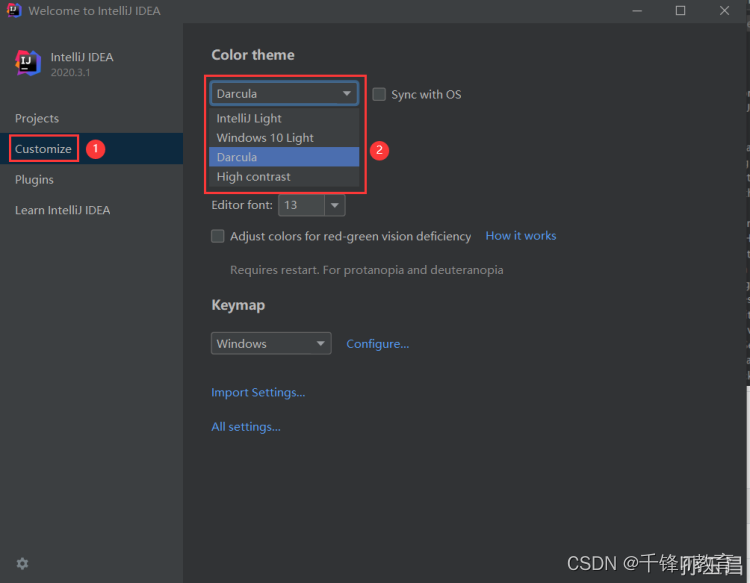The height and width of the screenshot is (583, 750).
Task: Open the Editor font size dropdown arrow
Action: 335,205
